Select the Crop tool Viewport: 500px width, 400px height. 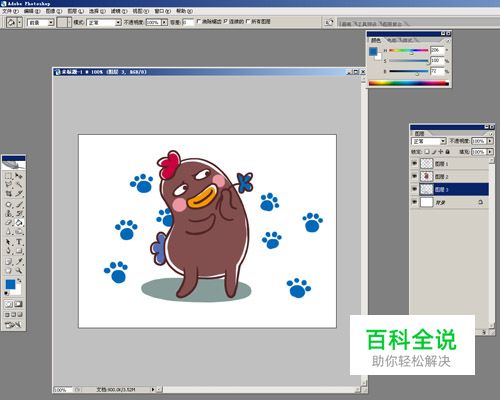tap(9, 193)
